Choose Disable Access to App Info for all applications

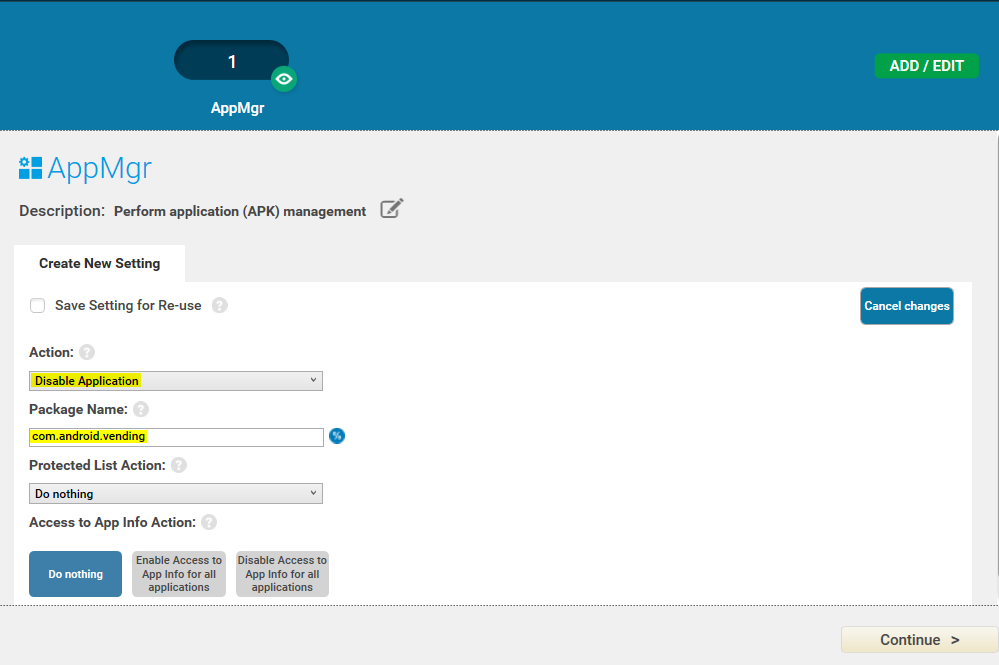(282, 574)
